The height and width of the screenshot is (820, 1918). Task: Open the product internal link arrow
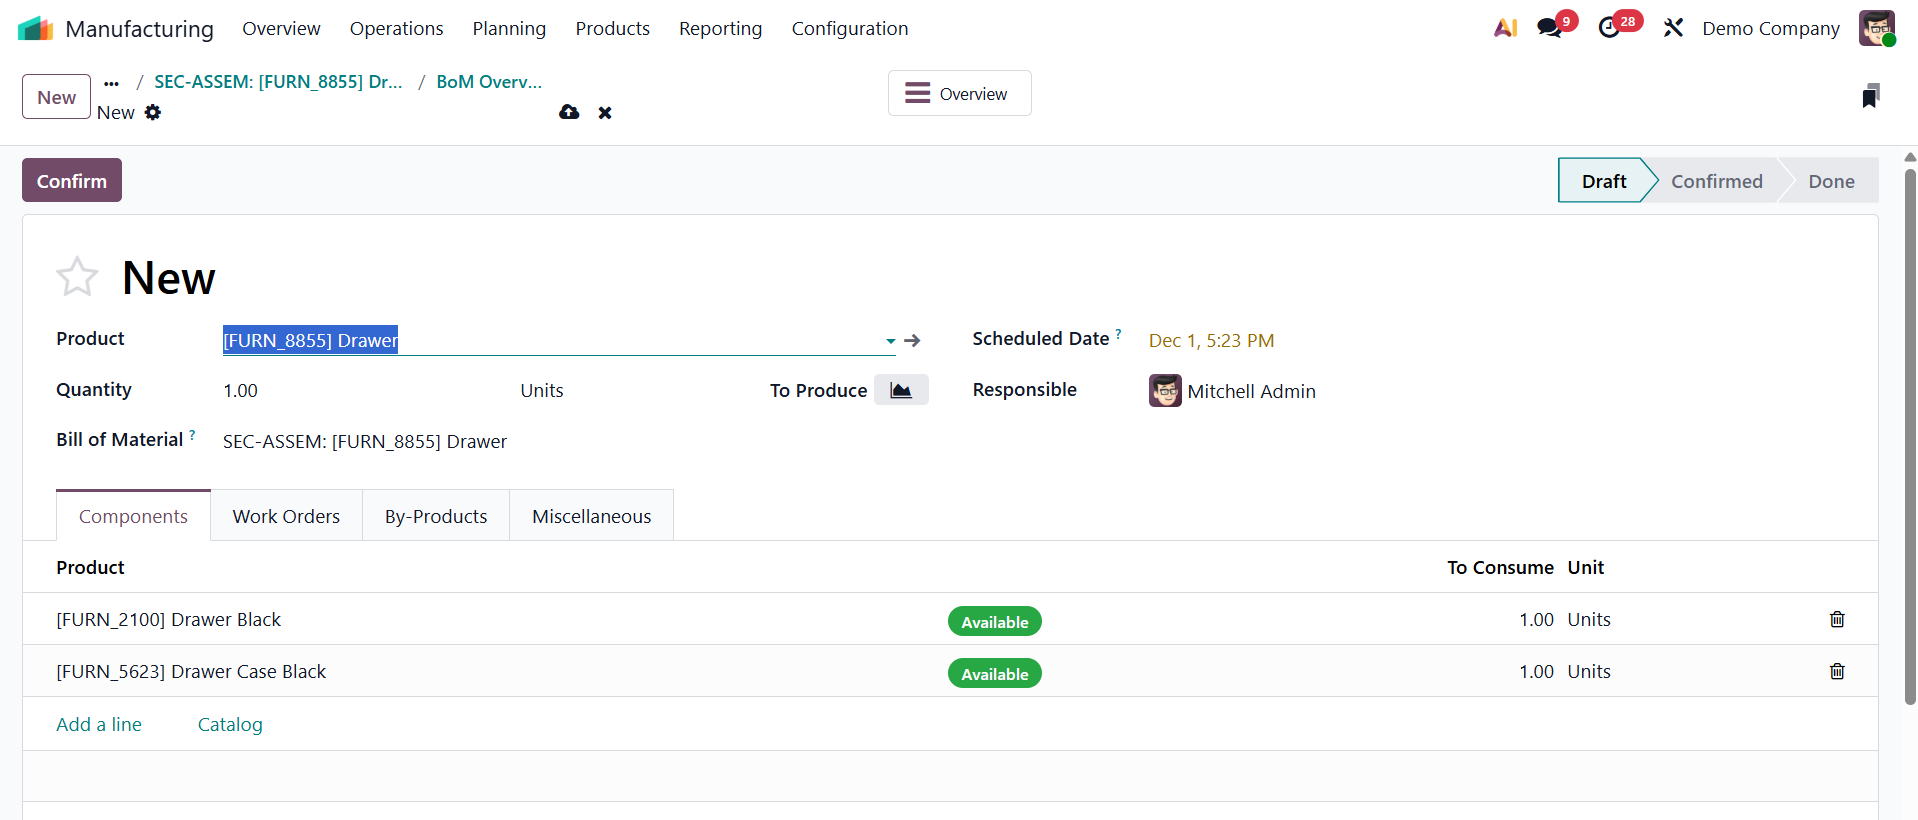pos(912,341)
